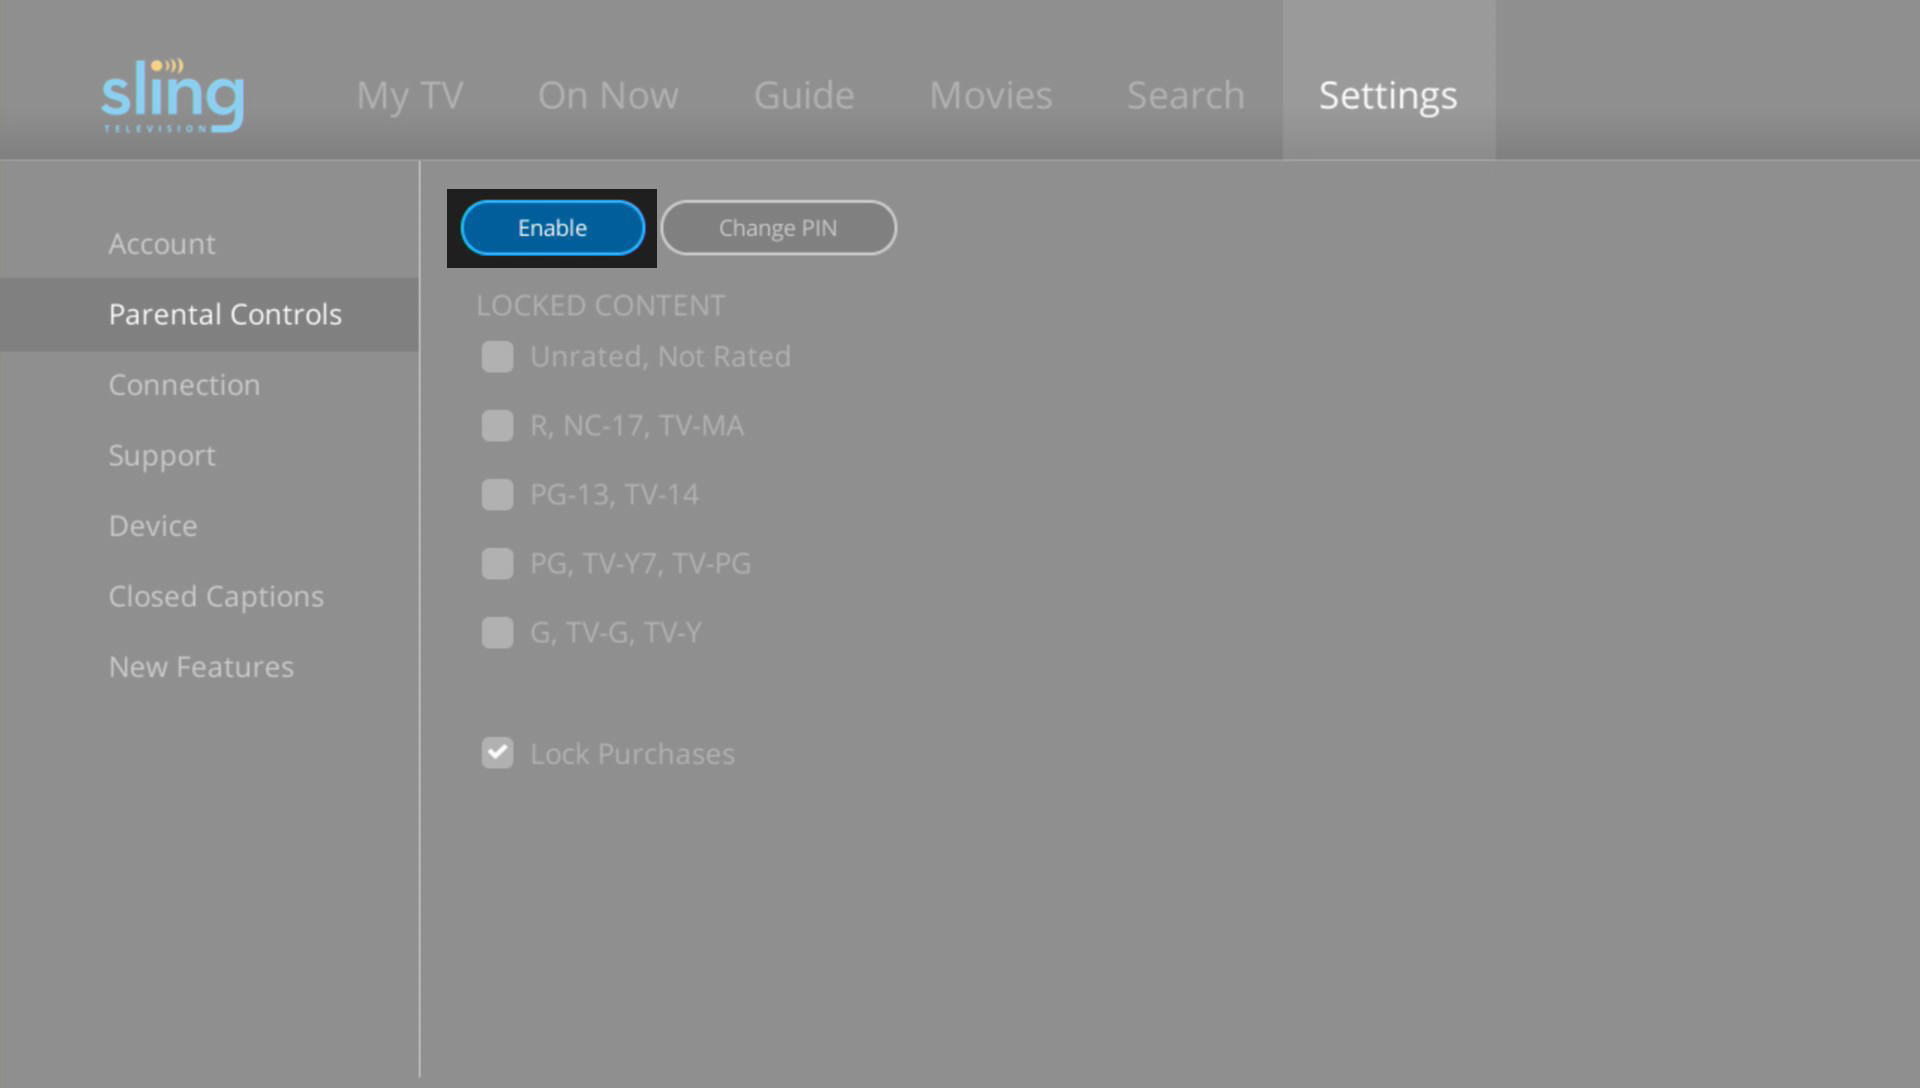Check the Unrated, Not Rated checkbox

(x=497, y=357)
